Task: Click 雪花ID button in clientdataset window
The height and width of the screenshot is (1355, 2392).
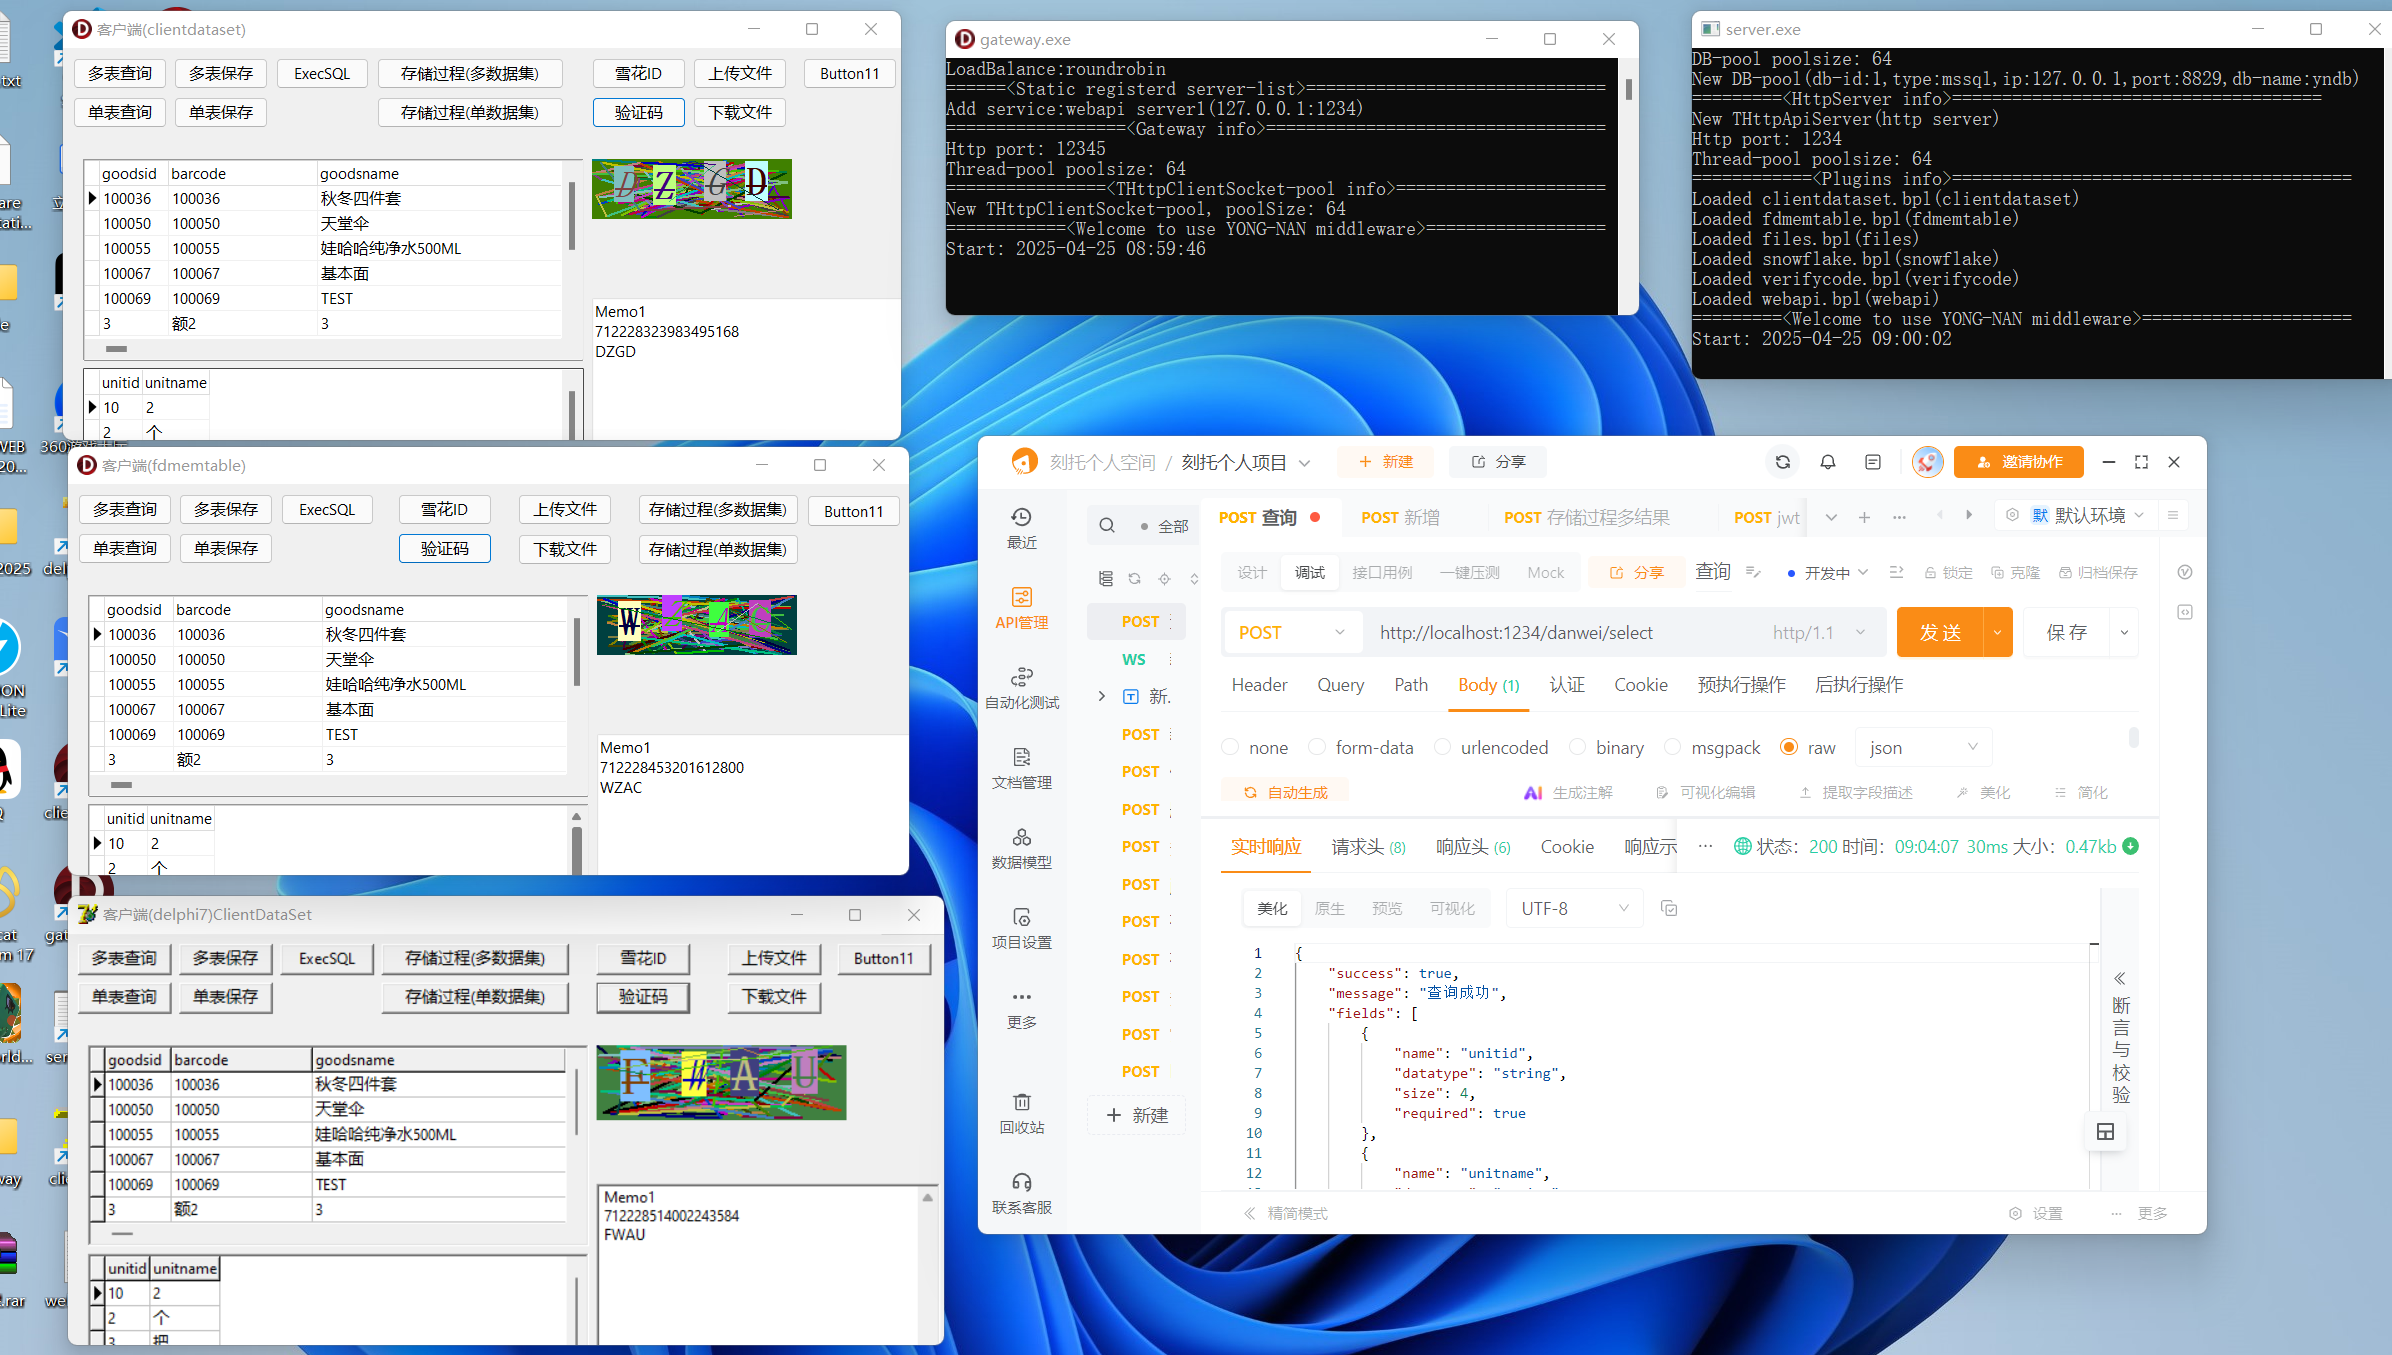Action: click(x=638, y=73)
